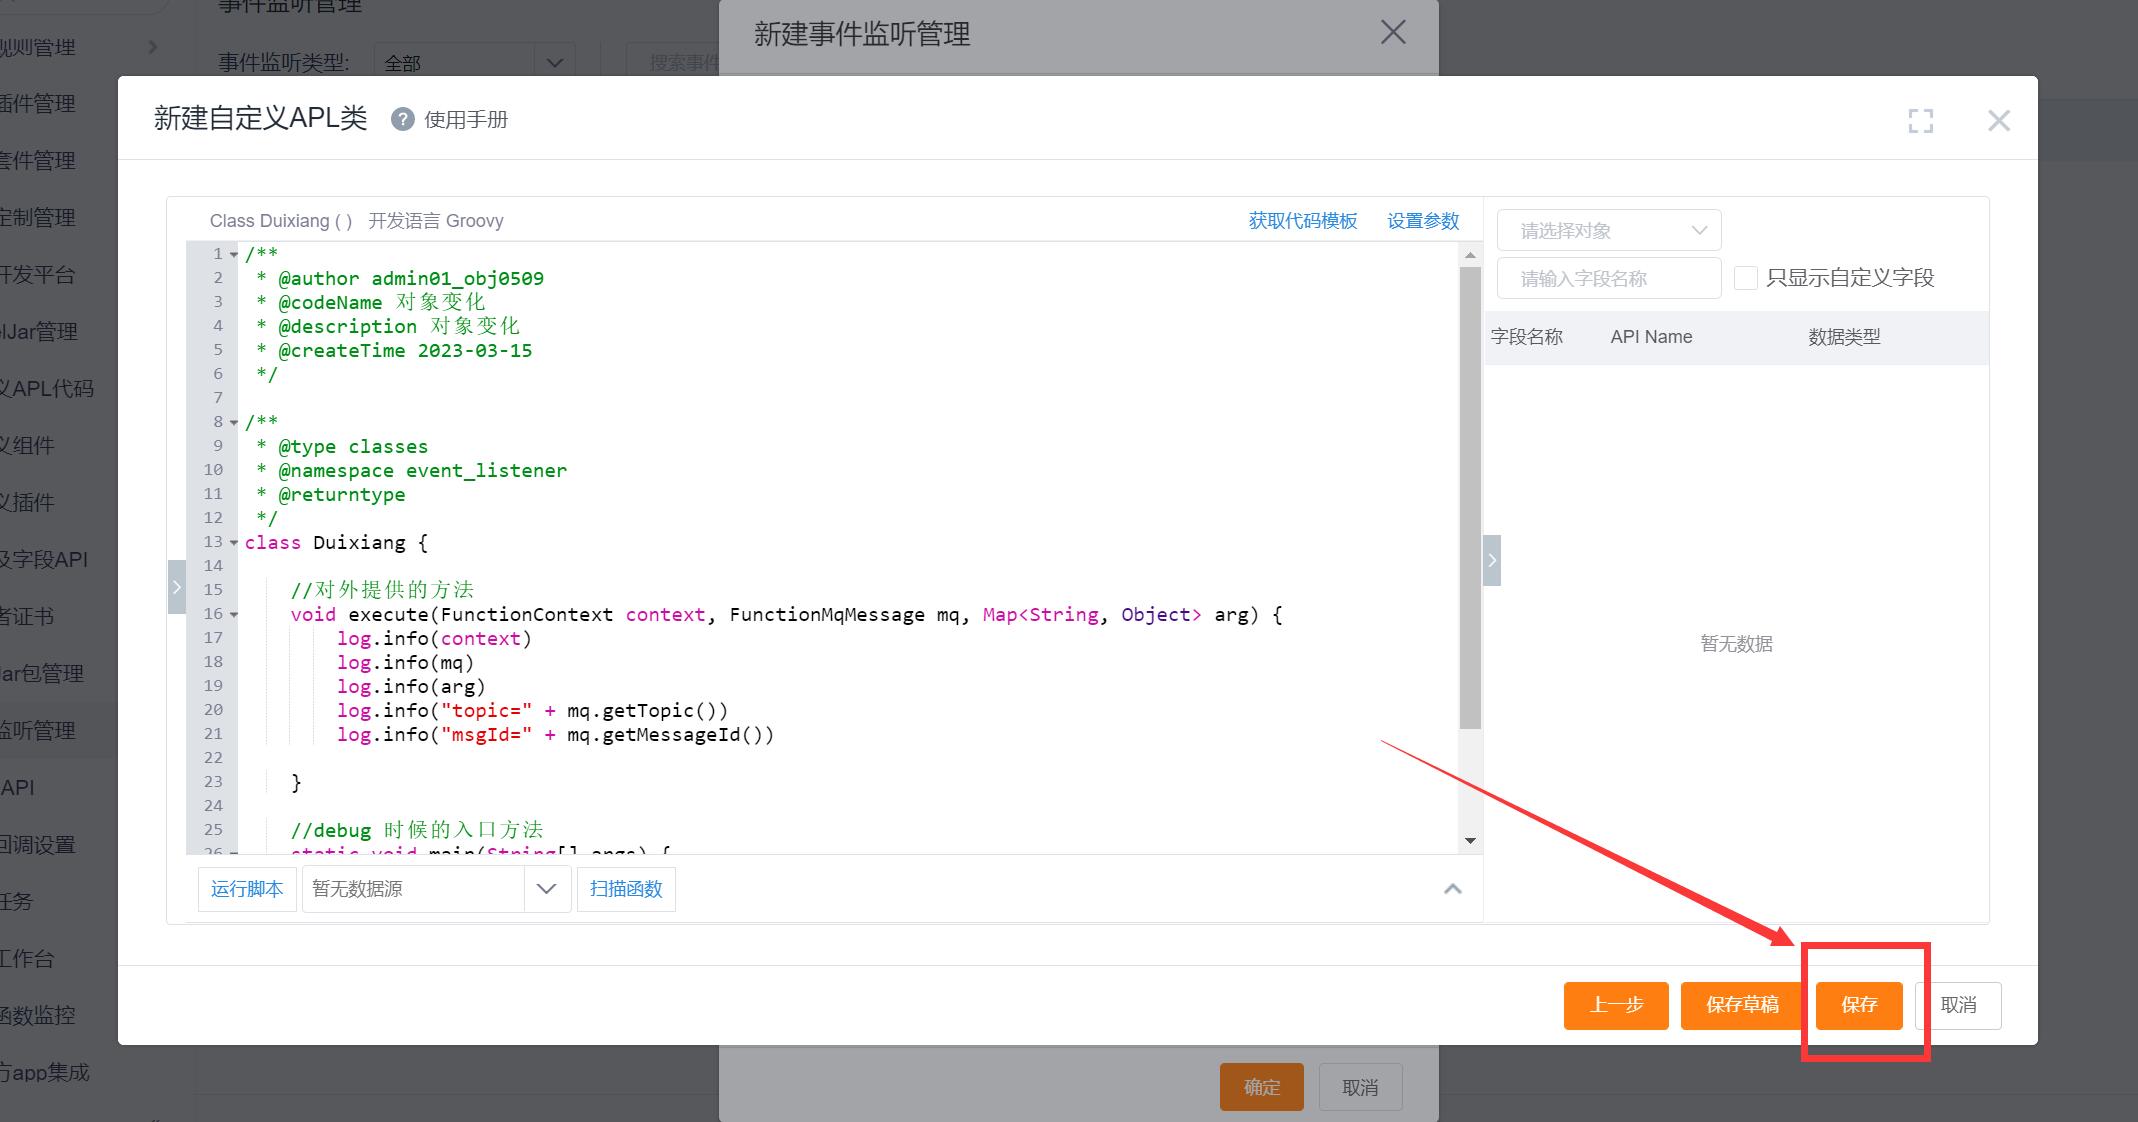The width and height of the screenshot is (2138, 1122).
Task: Click the orange 保存 button
Action: point(1859,1005)
